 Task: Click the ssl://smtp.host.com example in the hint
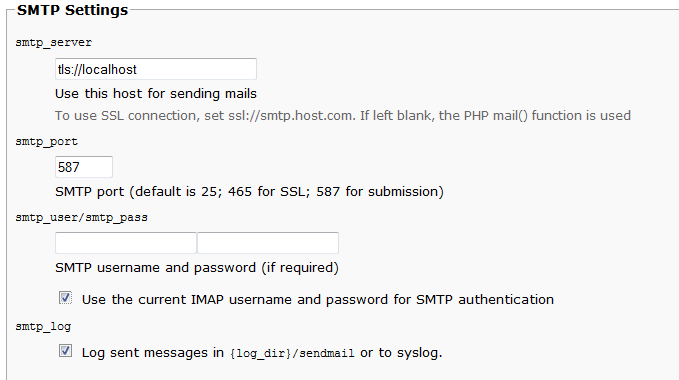click(290, 116)
